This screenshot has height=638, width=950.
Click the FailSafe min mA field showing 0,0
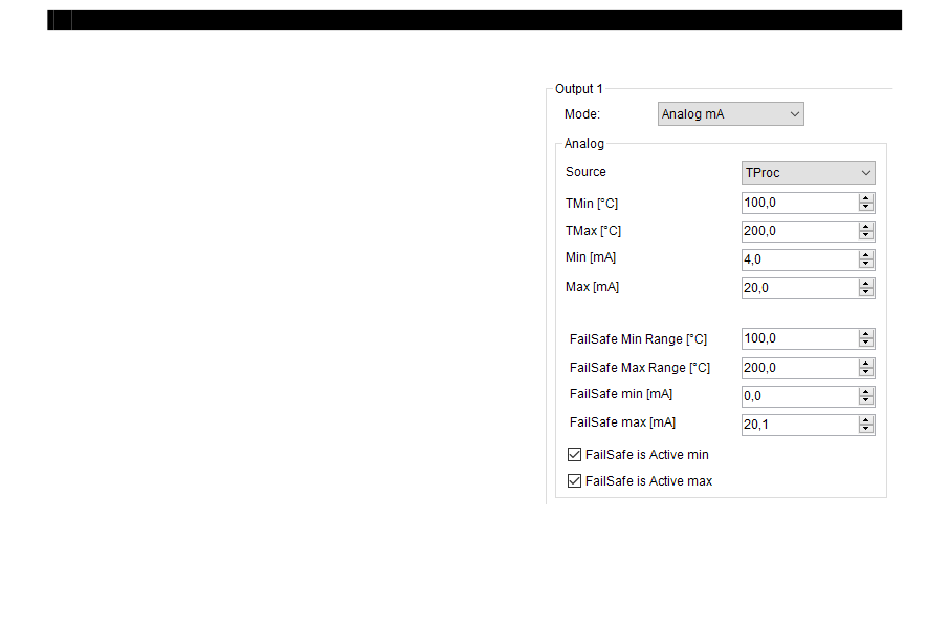[x=800, y=396]
